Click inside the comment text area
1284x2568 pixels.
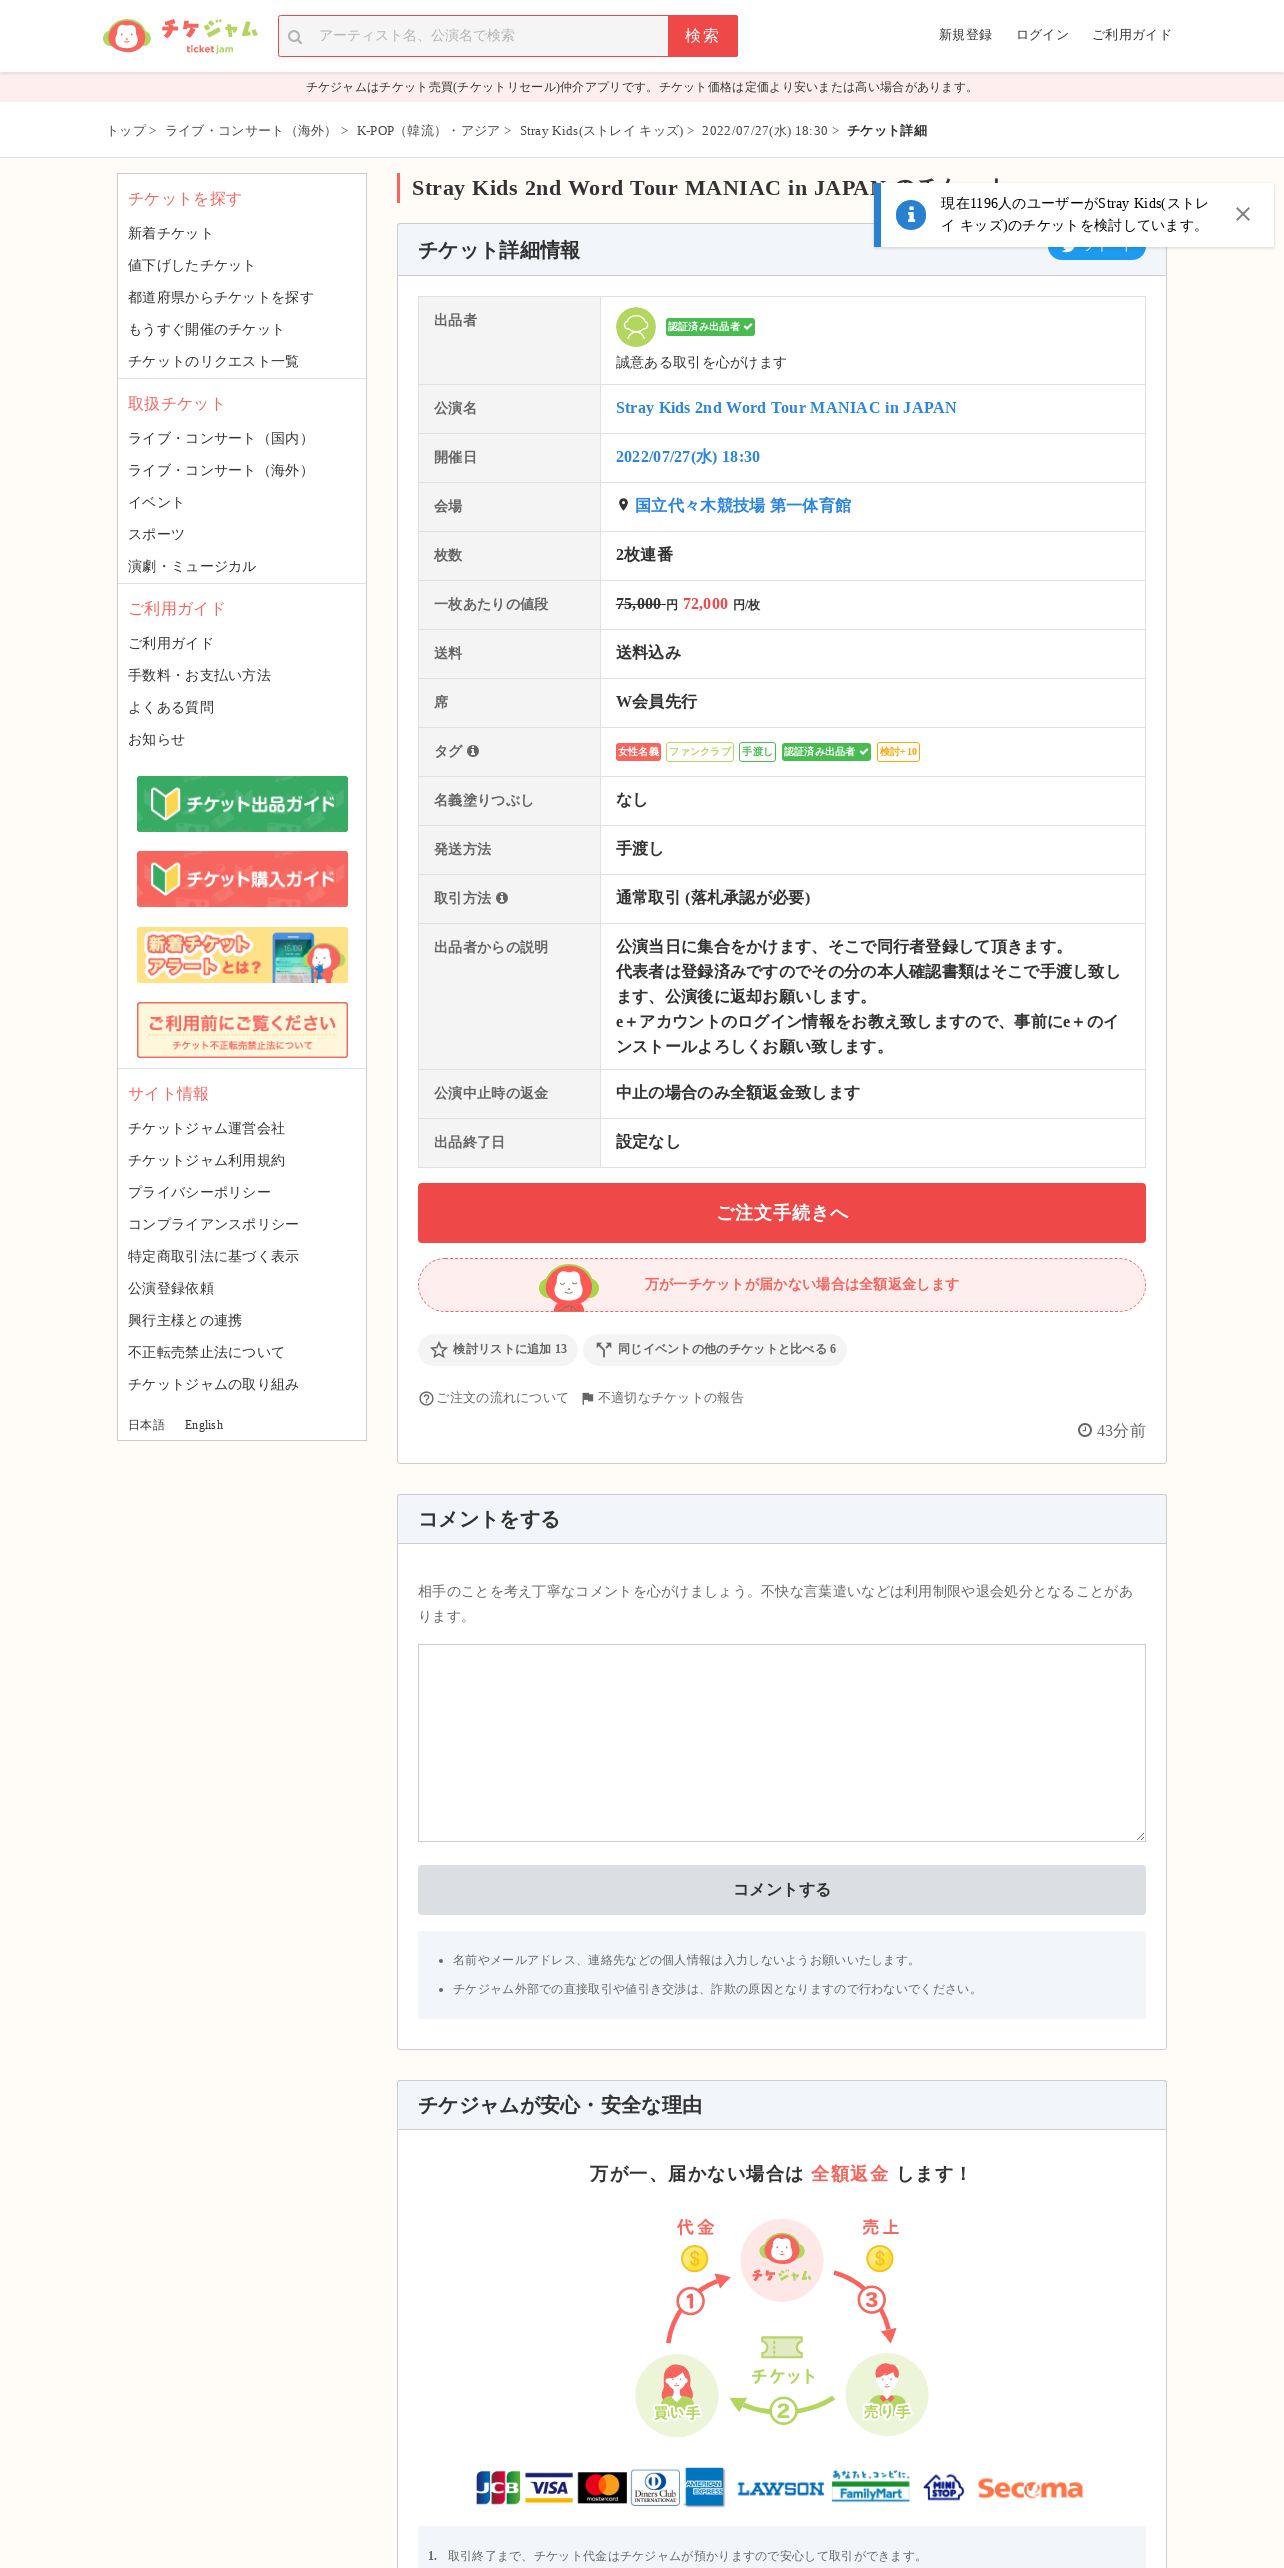782,1743
